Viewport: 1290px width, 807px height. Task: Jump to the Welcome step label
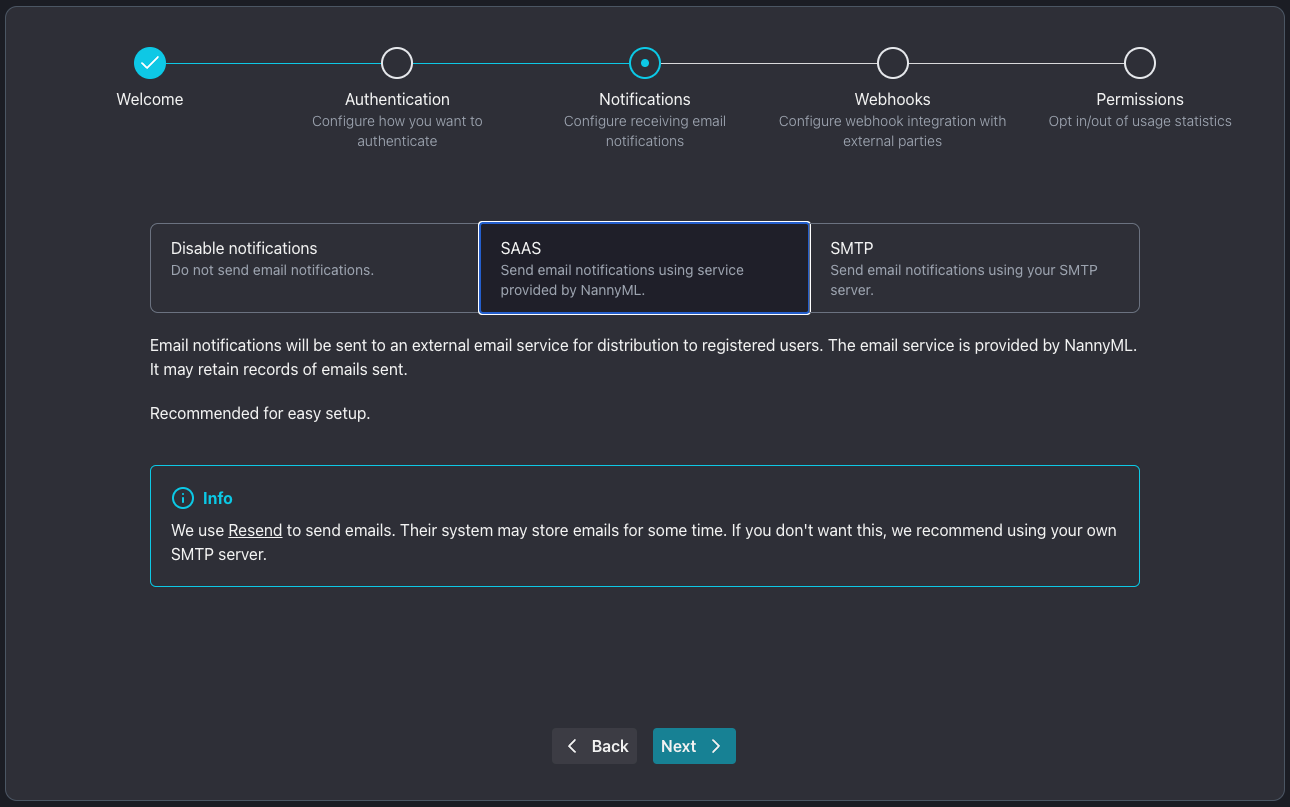[150, 99]
